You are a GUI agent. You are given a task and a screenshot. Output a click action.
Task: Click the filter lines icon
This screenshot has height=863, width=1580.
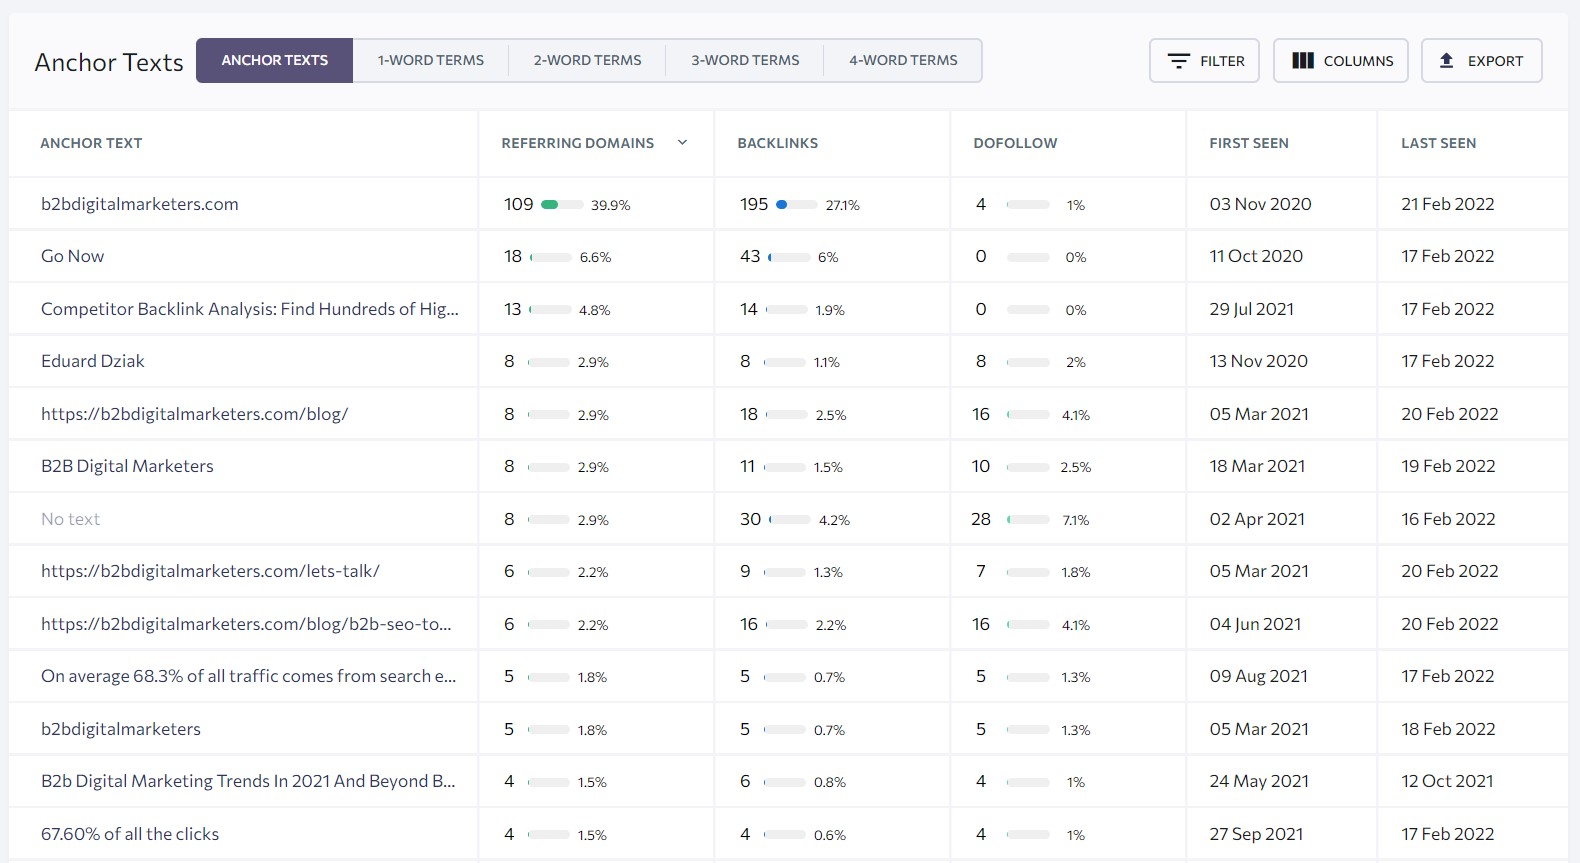1179,61
